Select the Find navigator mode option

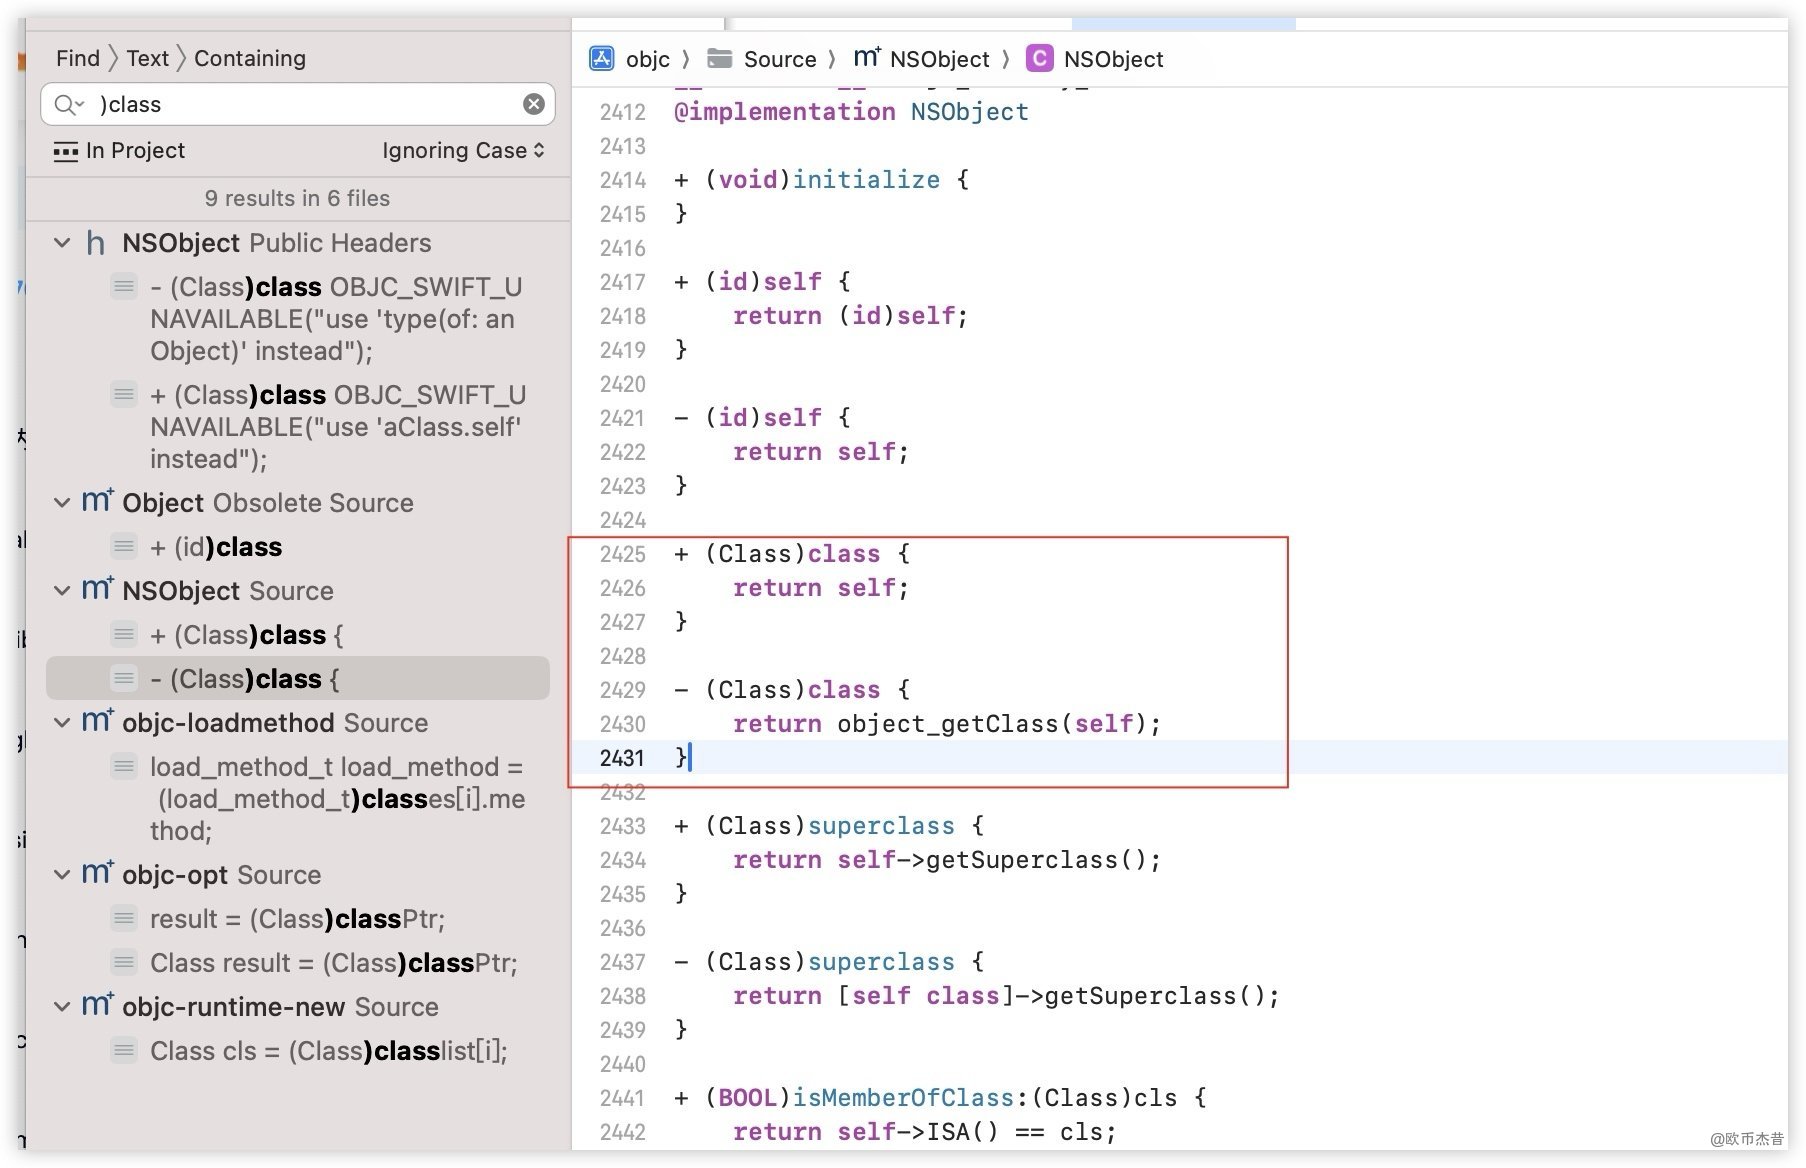click(x=77, y=58)
